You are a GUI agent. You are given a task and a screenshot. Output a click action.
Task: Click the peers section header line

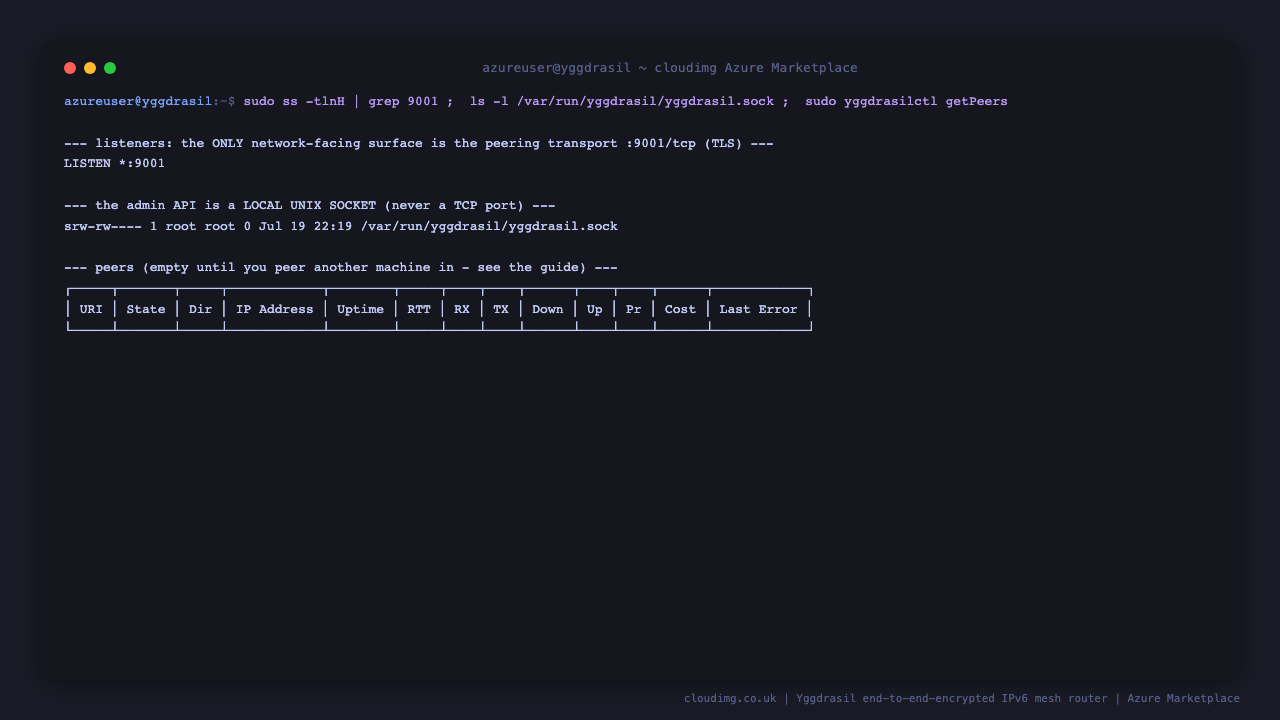point(340,267)
